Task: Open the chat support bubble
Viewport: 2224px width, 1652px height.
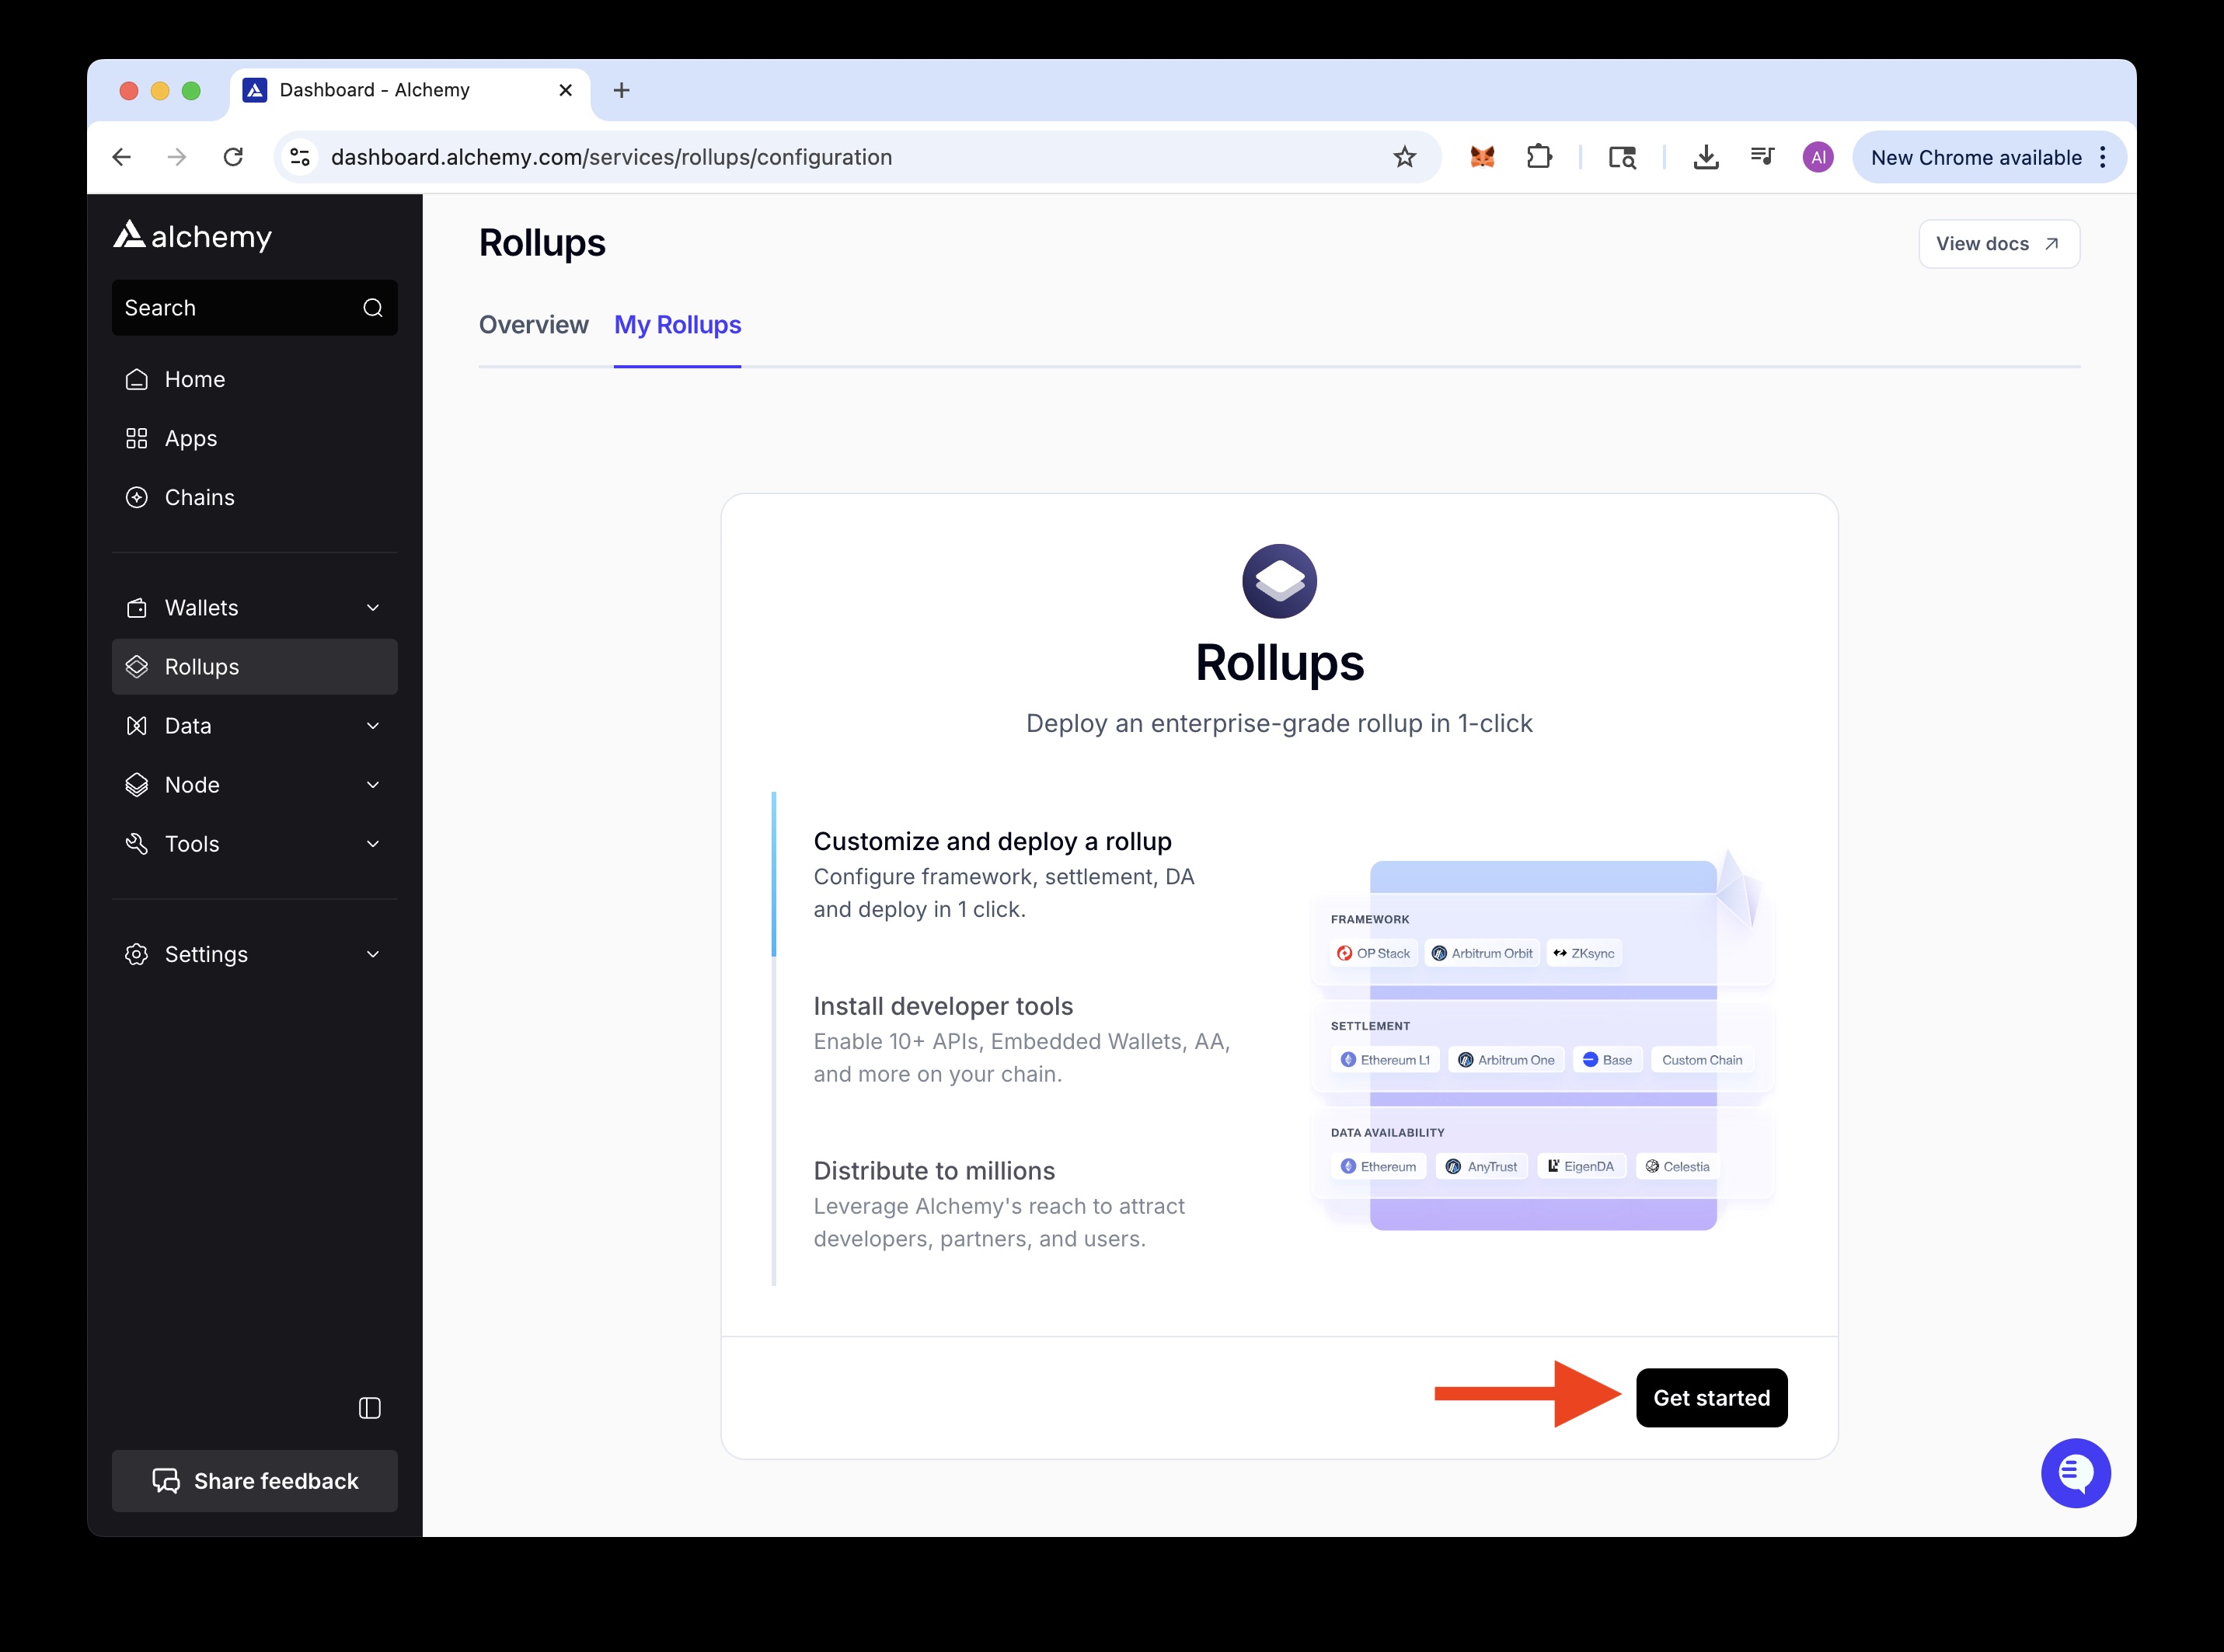Action: [x=2075, y=1473]
